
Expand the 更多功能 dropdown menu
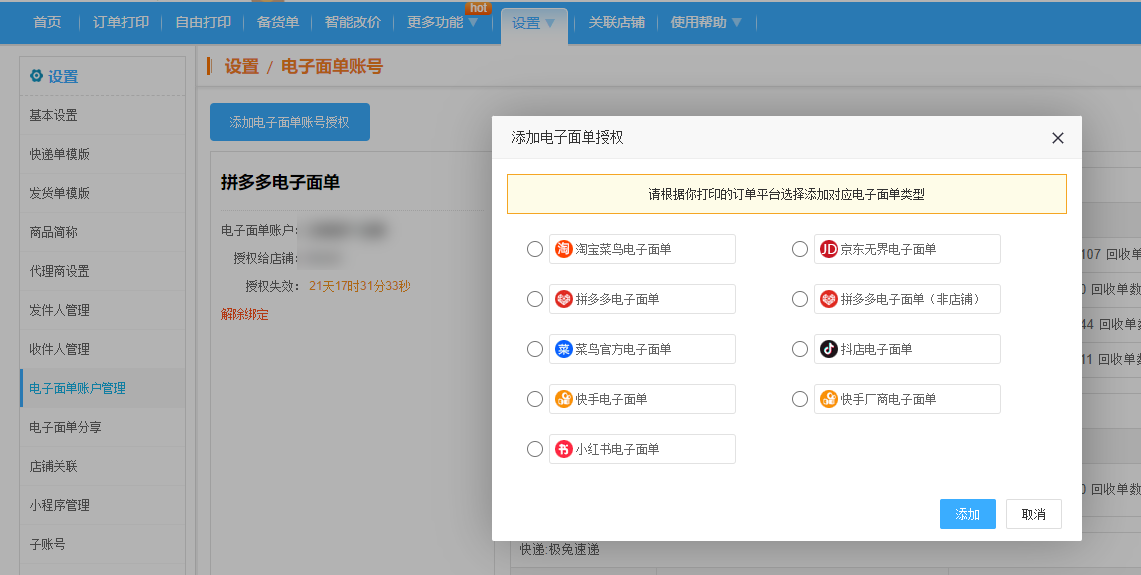pyautogui.click(x=442, y=22)
